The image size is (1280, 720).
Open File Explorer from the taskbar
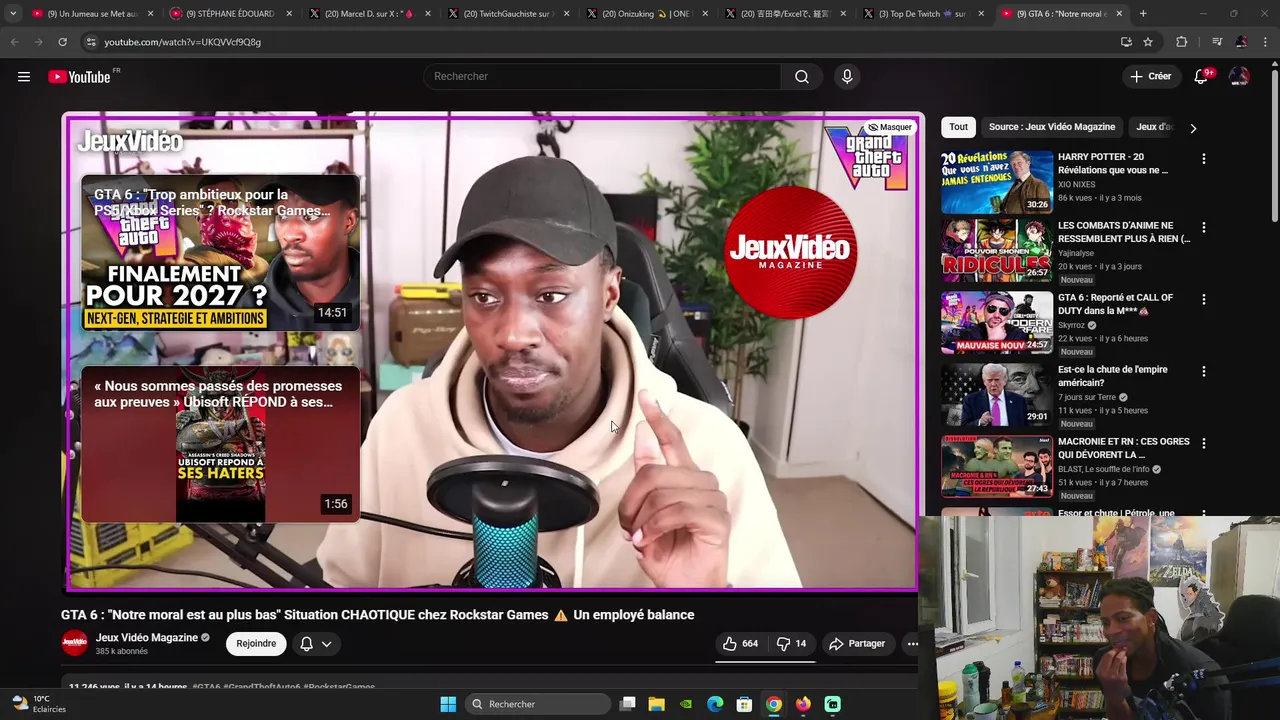pyautogui.click(x=656, y=704)
